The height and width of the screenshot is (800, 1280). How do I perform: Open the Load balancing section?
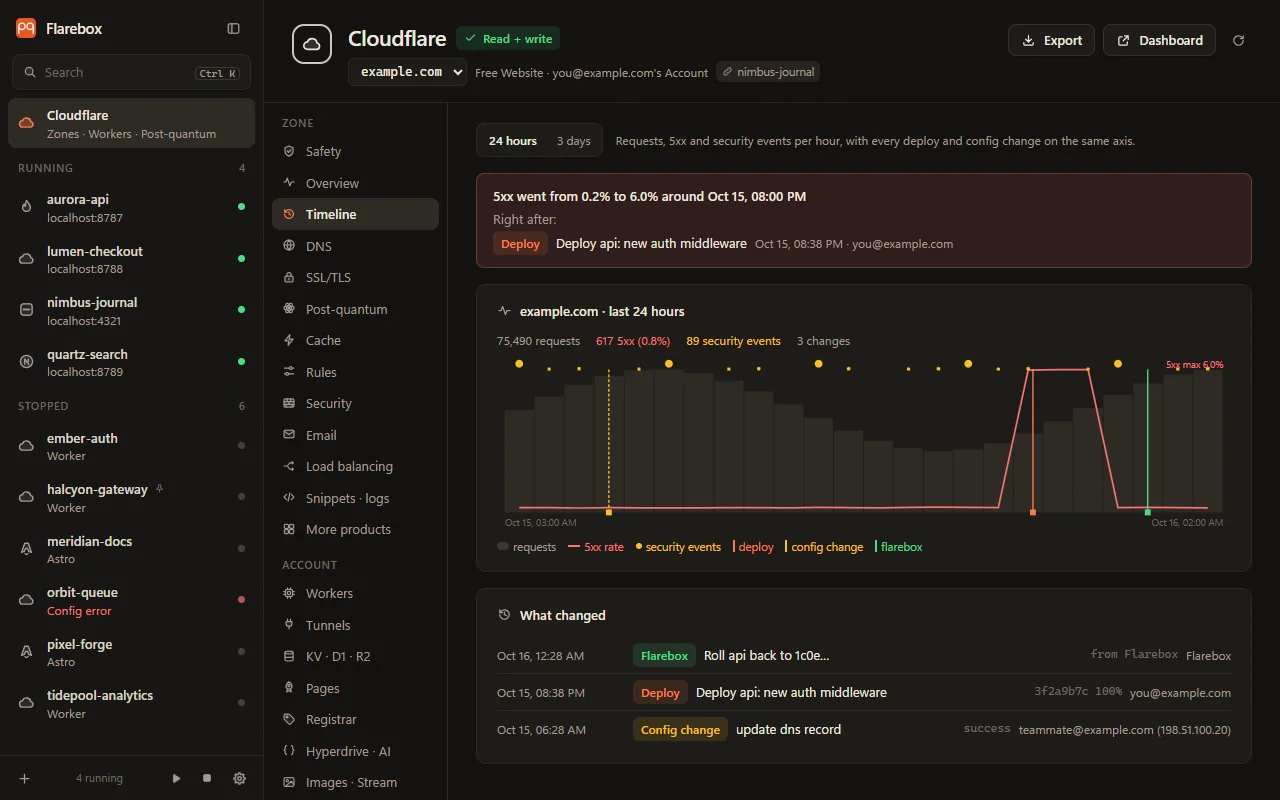tap(355, 466)
